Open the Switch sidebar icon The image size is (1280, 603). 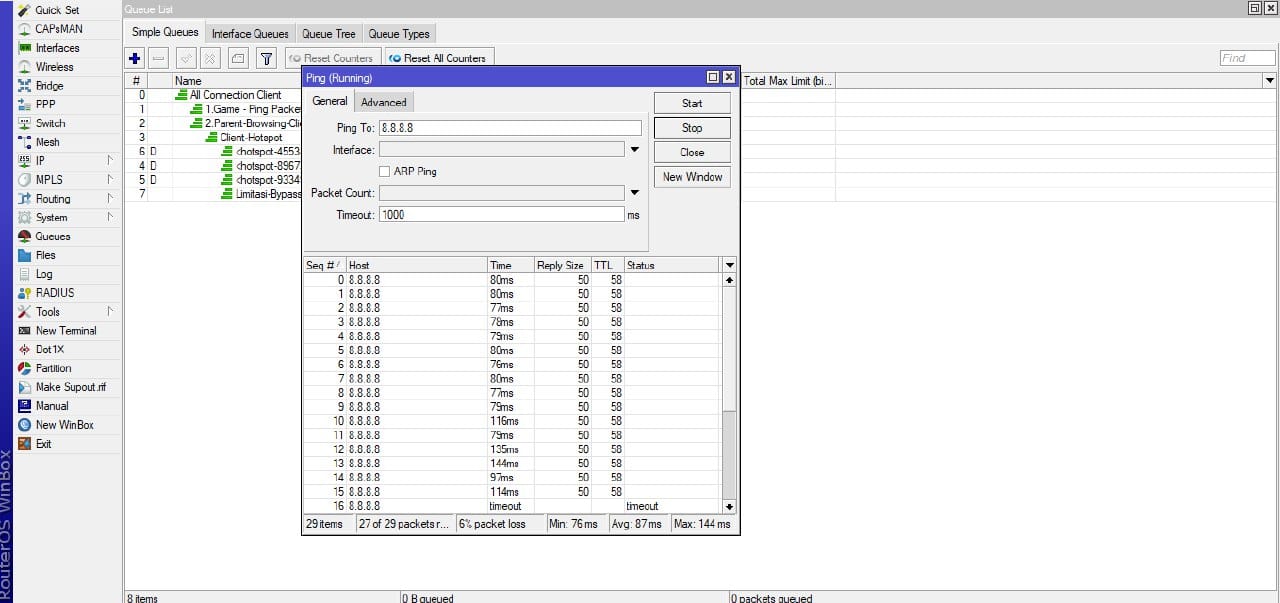pos(25,123)
